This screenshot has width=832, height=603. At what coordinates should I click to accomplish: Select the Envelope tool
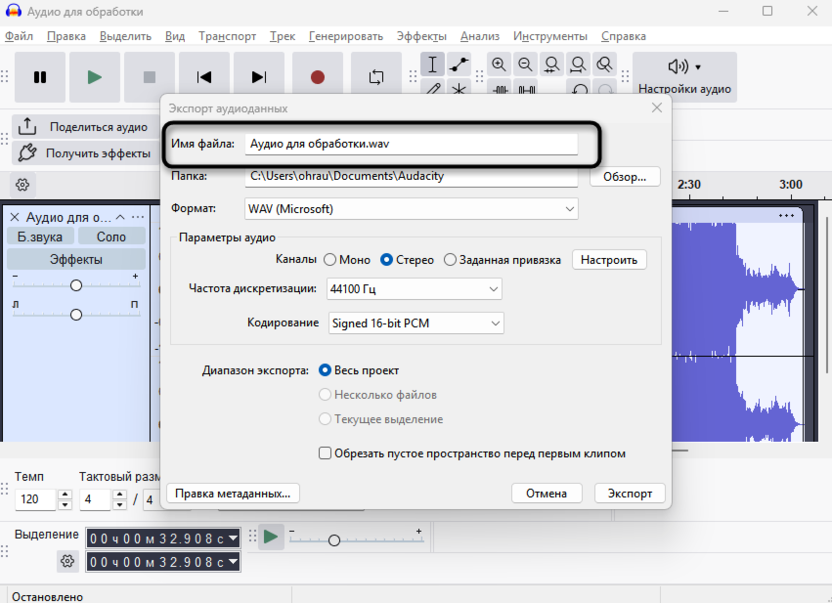tap(457, 64)
